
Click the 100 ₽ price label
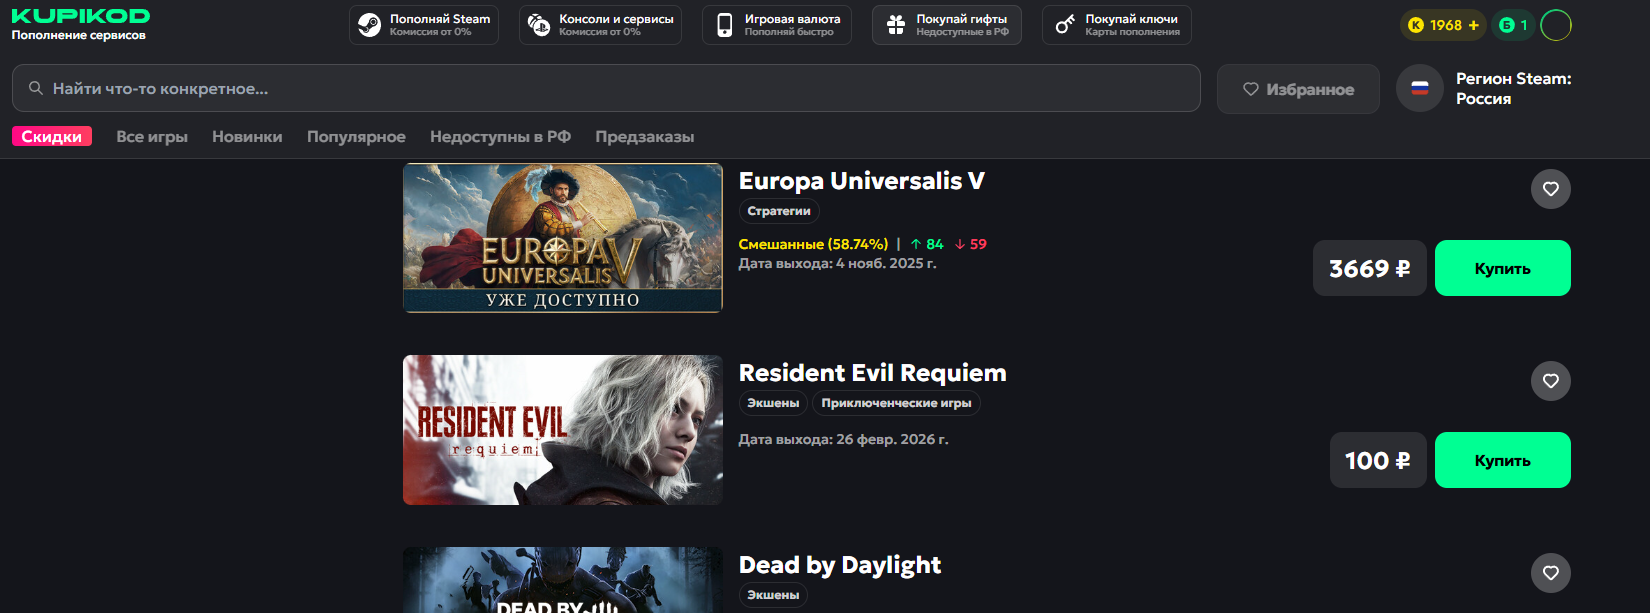click(x=1378, y=460)
